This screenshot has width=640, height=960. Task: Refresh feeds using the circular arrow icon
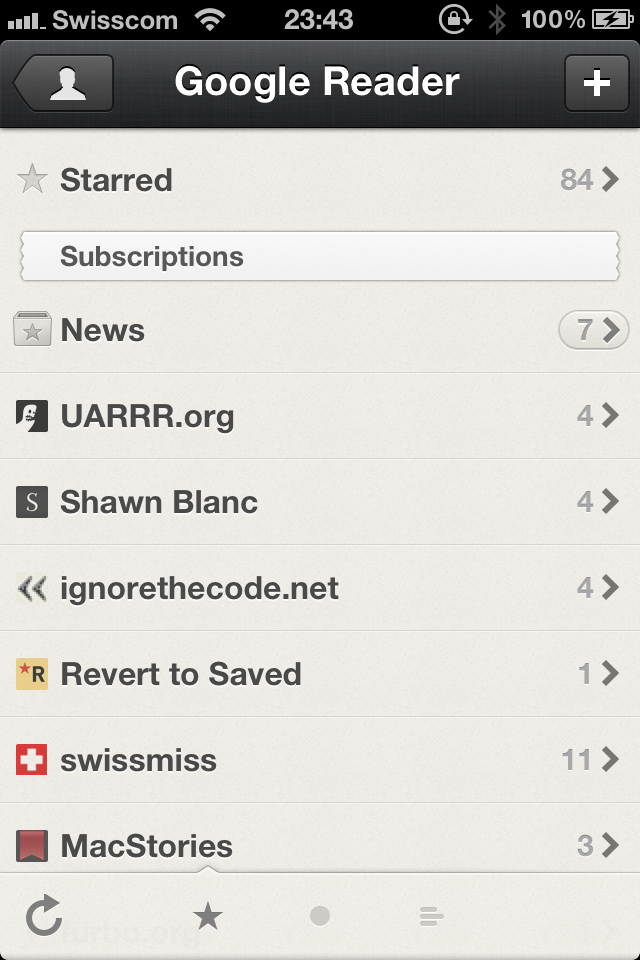coord(44,916)
